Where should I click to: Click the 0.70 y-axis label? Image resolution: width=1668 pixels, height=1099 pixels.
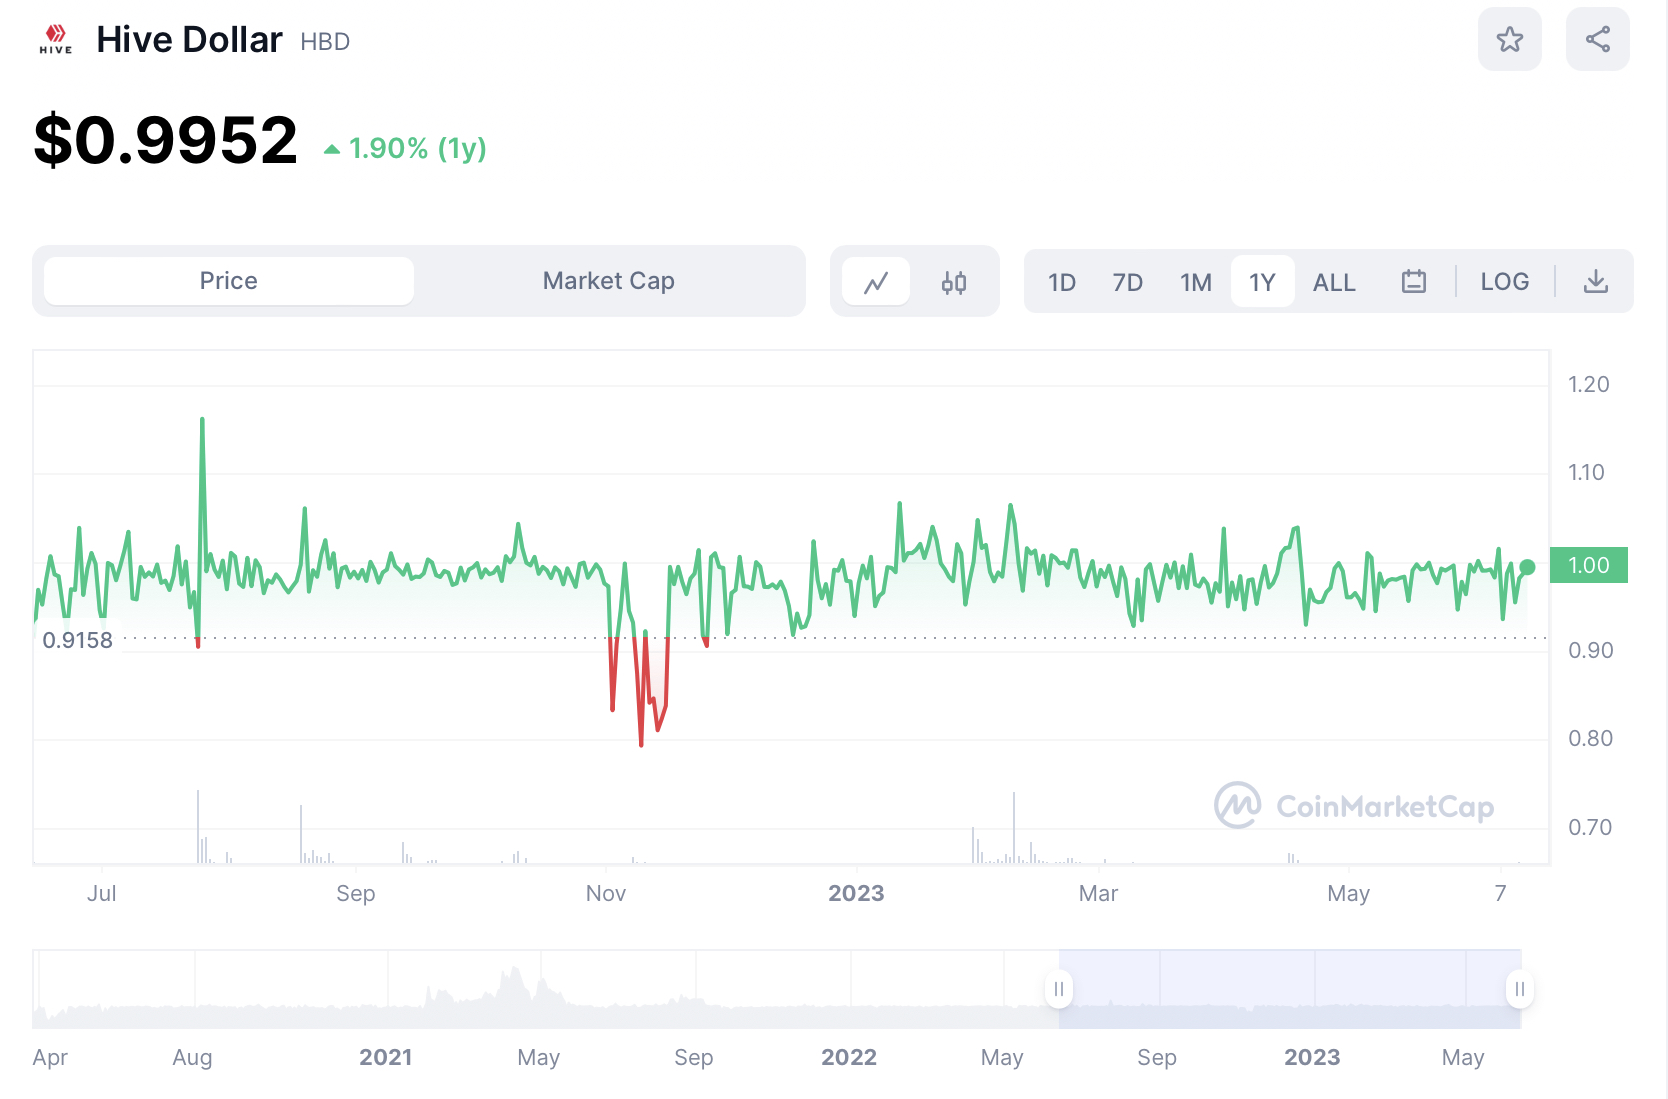[1590, 827]
